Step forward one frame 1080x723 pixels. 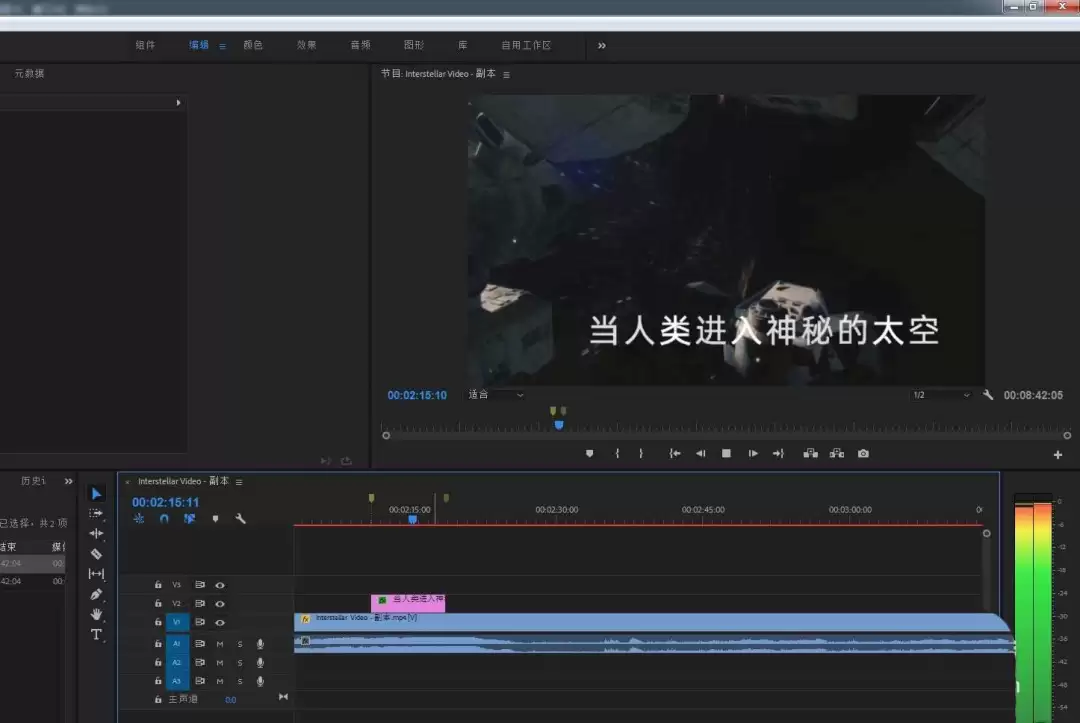(753, 453)
